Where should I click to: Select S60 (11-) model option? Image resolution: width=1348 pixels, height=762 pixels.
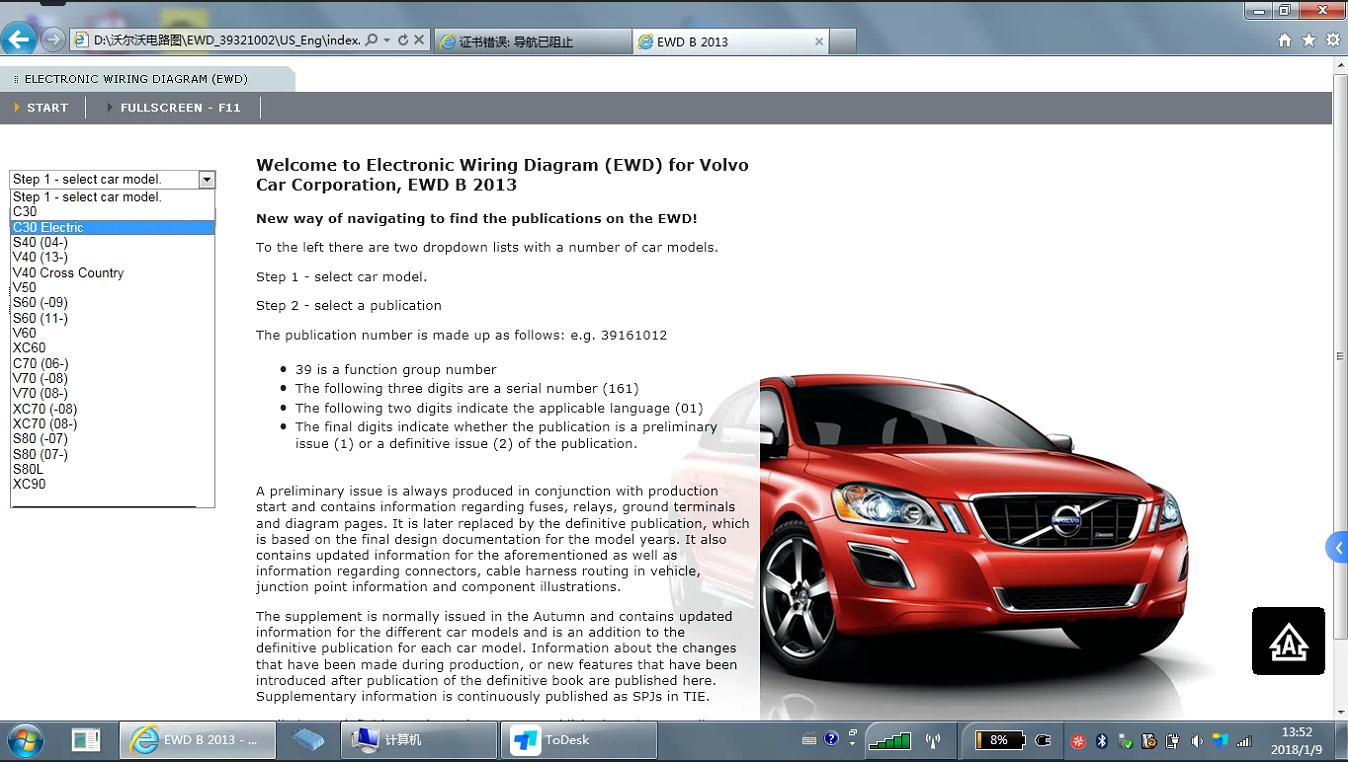112,318
